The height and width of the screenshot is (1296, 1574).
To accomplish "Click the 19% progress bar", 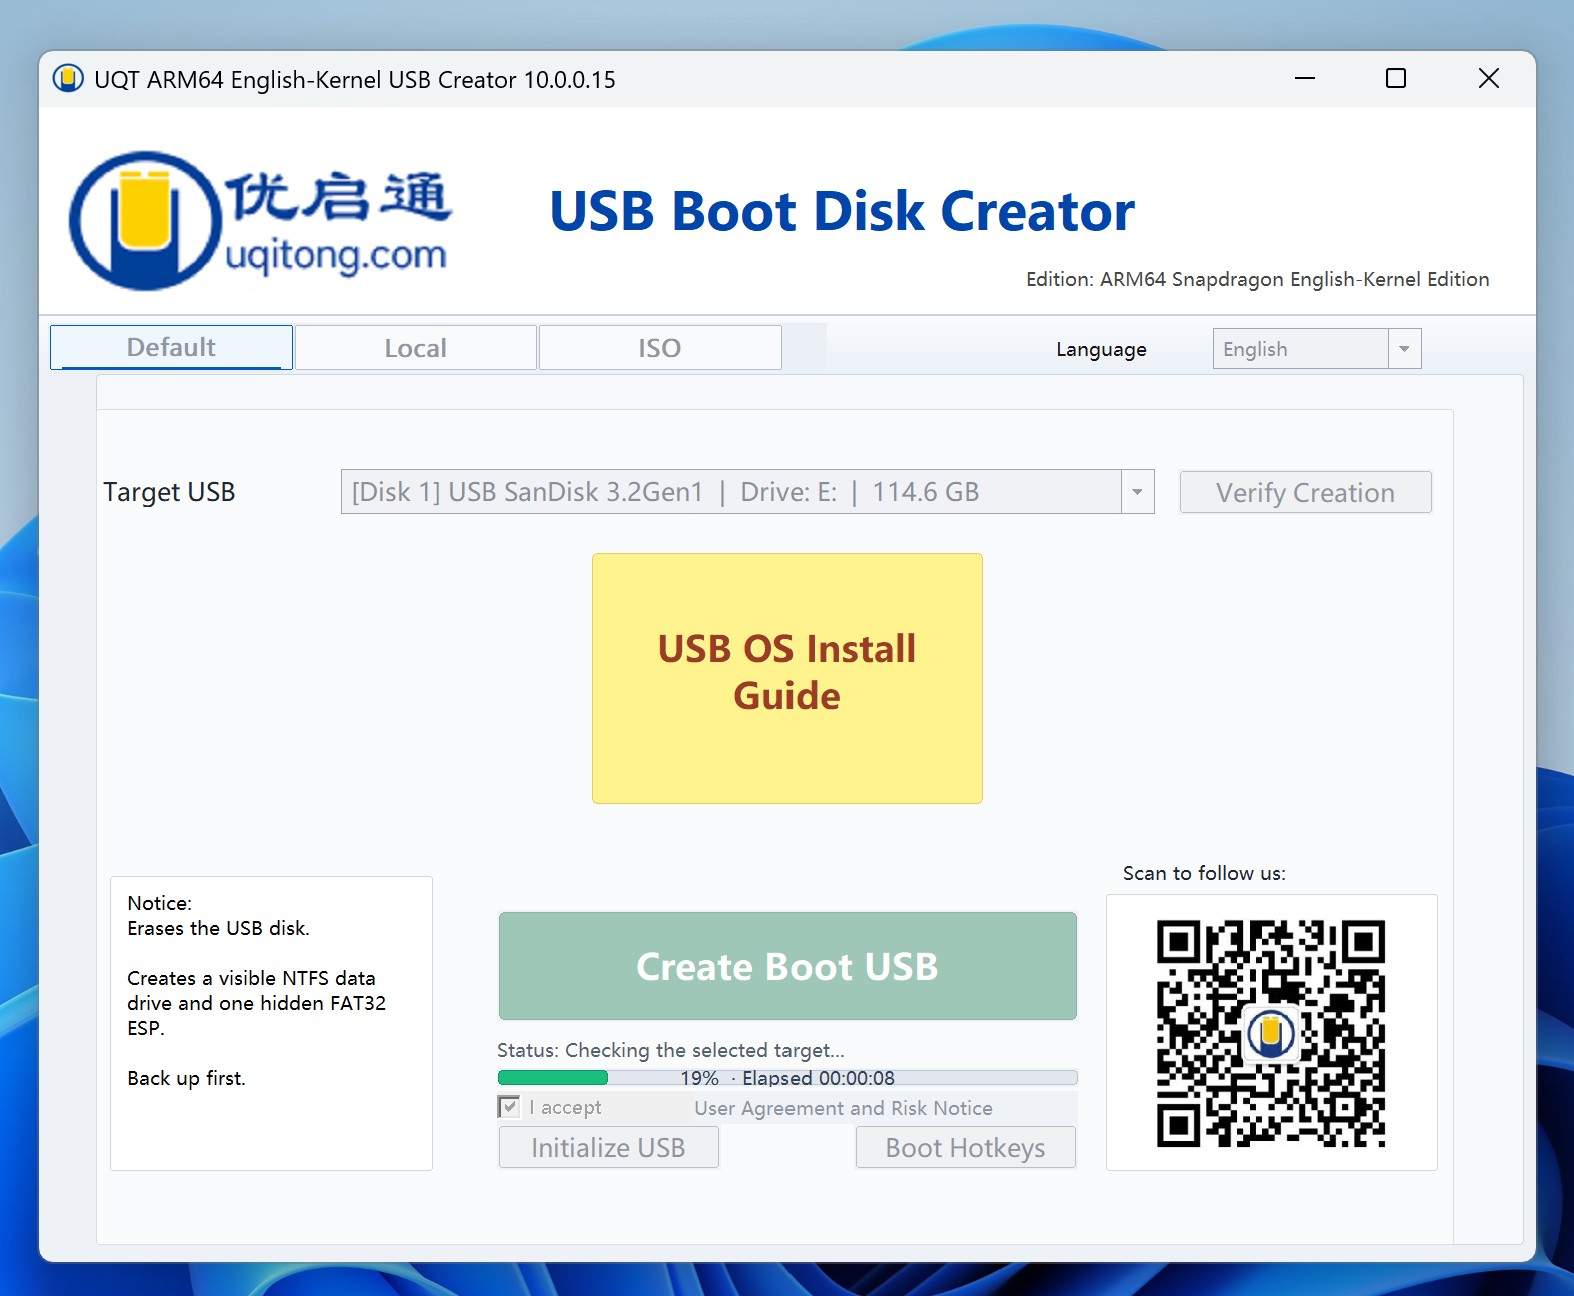I will click(787, 1078).
